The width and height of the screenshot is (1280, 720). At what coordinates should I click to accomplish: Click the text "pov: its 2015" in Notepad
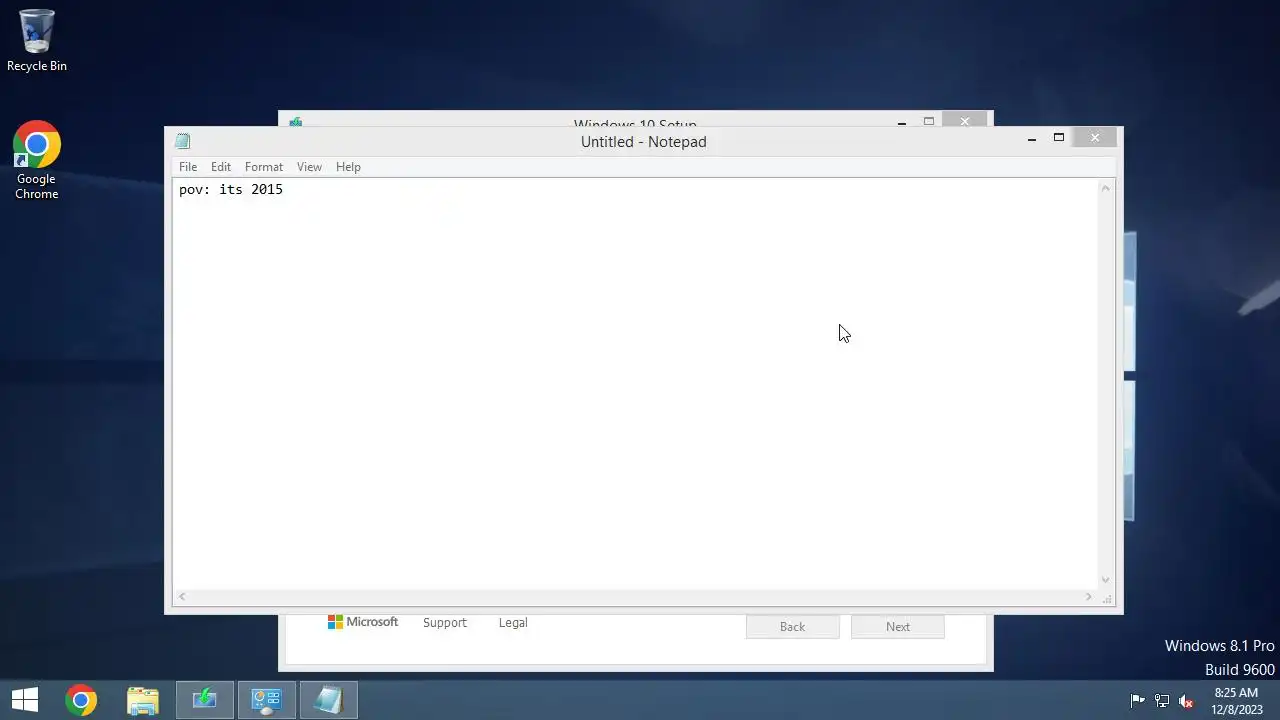click(231, 189)
